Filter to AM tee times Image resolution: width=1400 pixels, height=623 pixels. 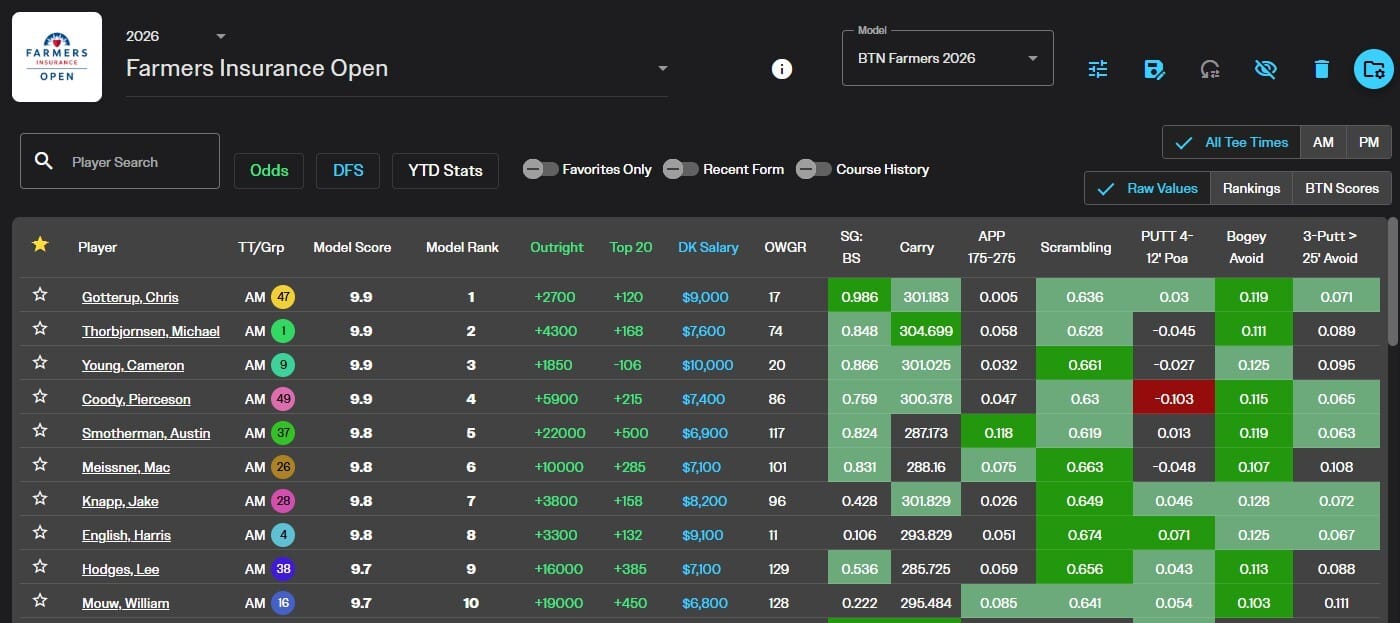tap(1323, 142)
